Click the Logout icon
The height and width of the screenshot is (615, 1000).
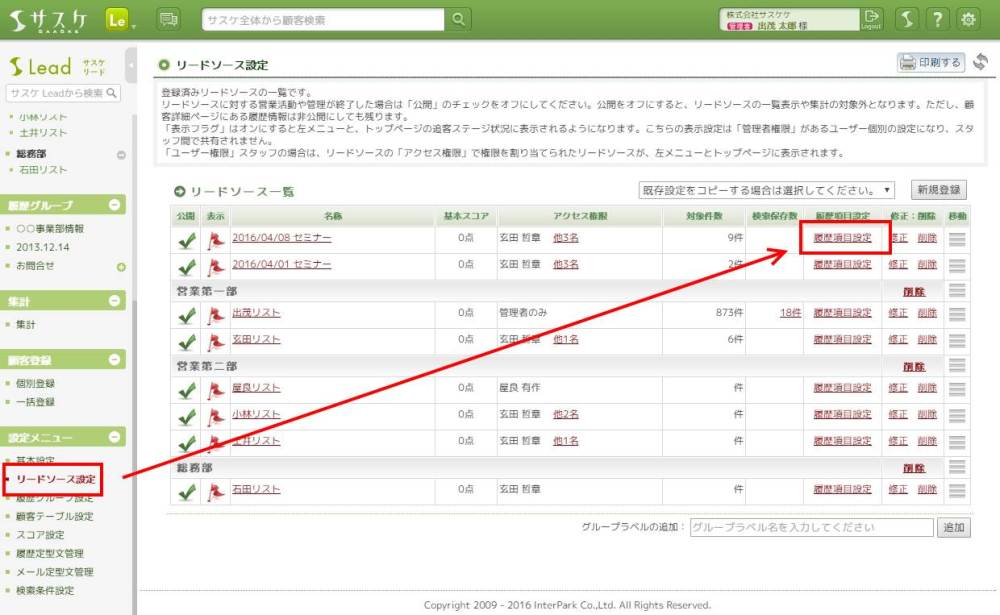click(873, 19)
